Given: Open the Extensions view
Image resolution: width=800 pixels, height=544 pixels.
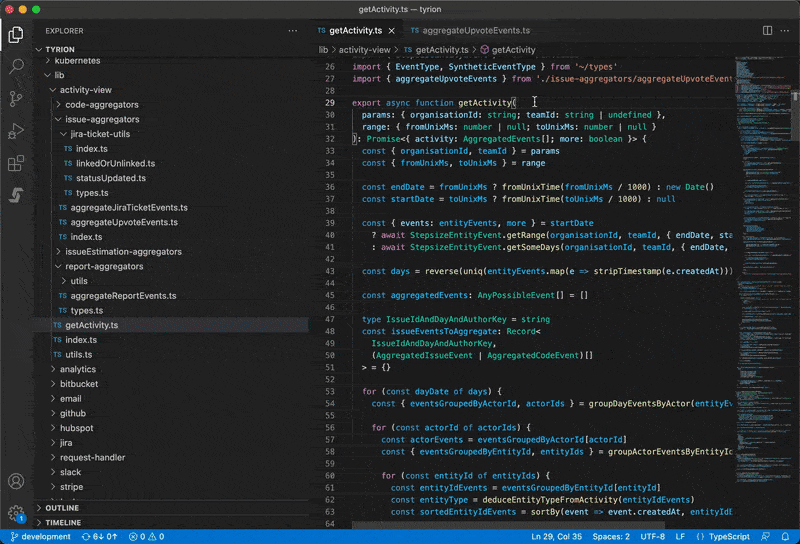Looking at the screenshot, I should pos(16,163).
